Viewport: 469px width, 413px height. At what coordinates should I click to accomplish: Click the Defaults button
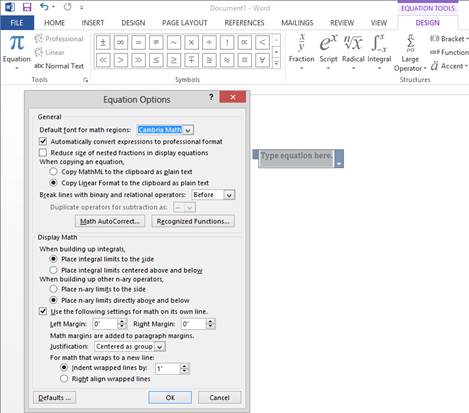point(54,398)
